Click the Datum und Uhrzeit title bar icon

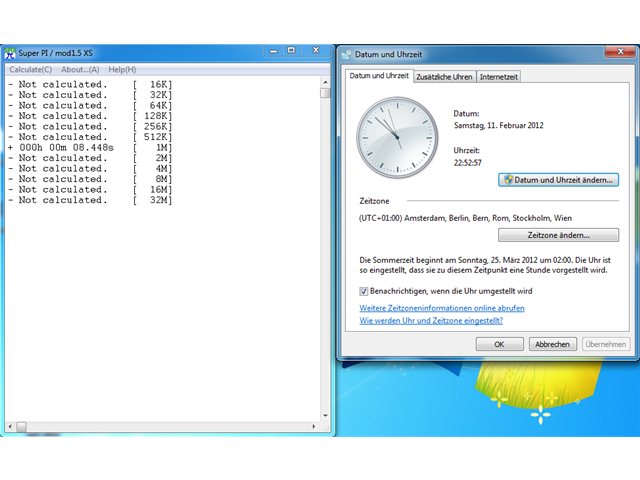click(x=346, y=54)
